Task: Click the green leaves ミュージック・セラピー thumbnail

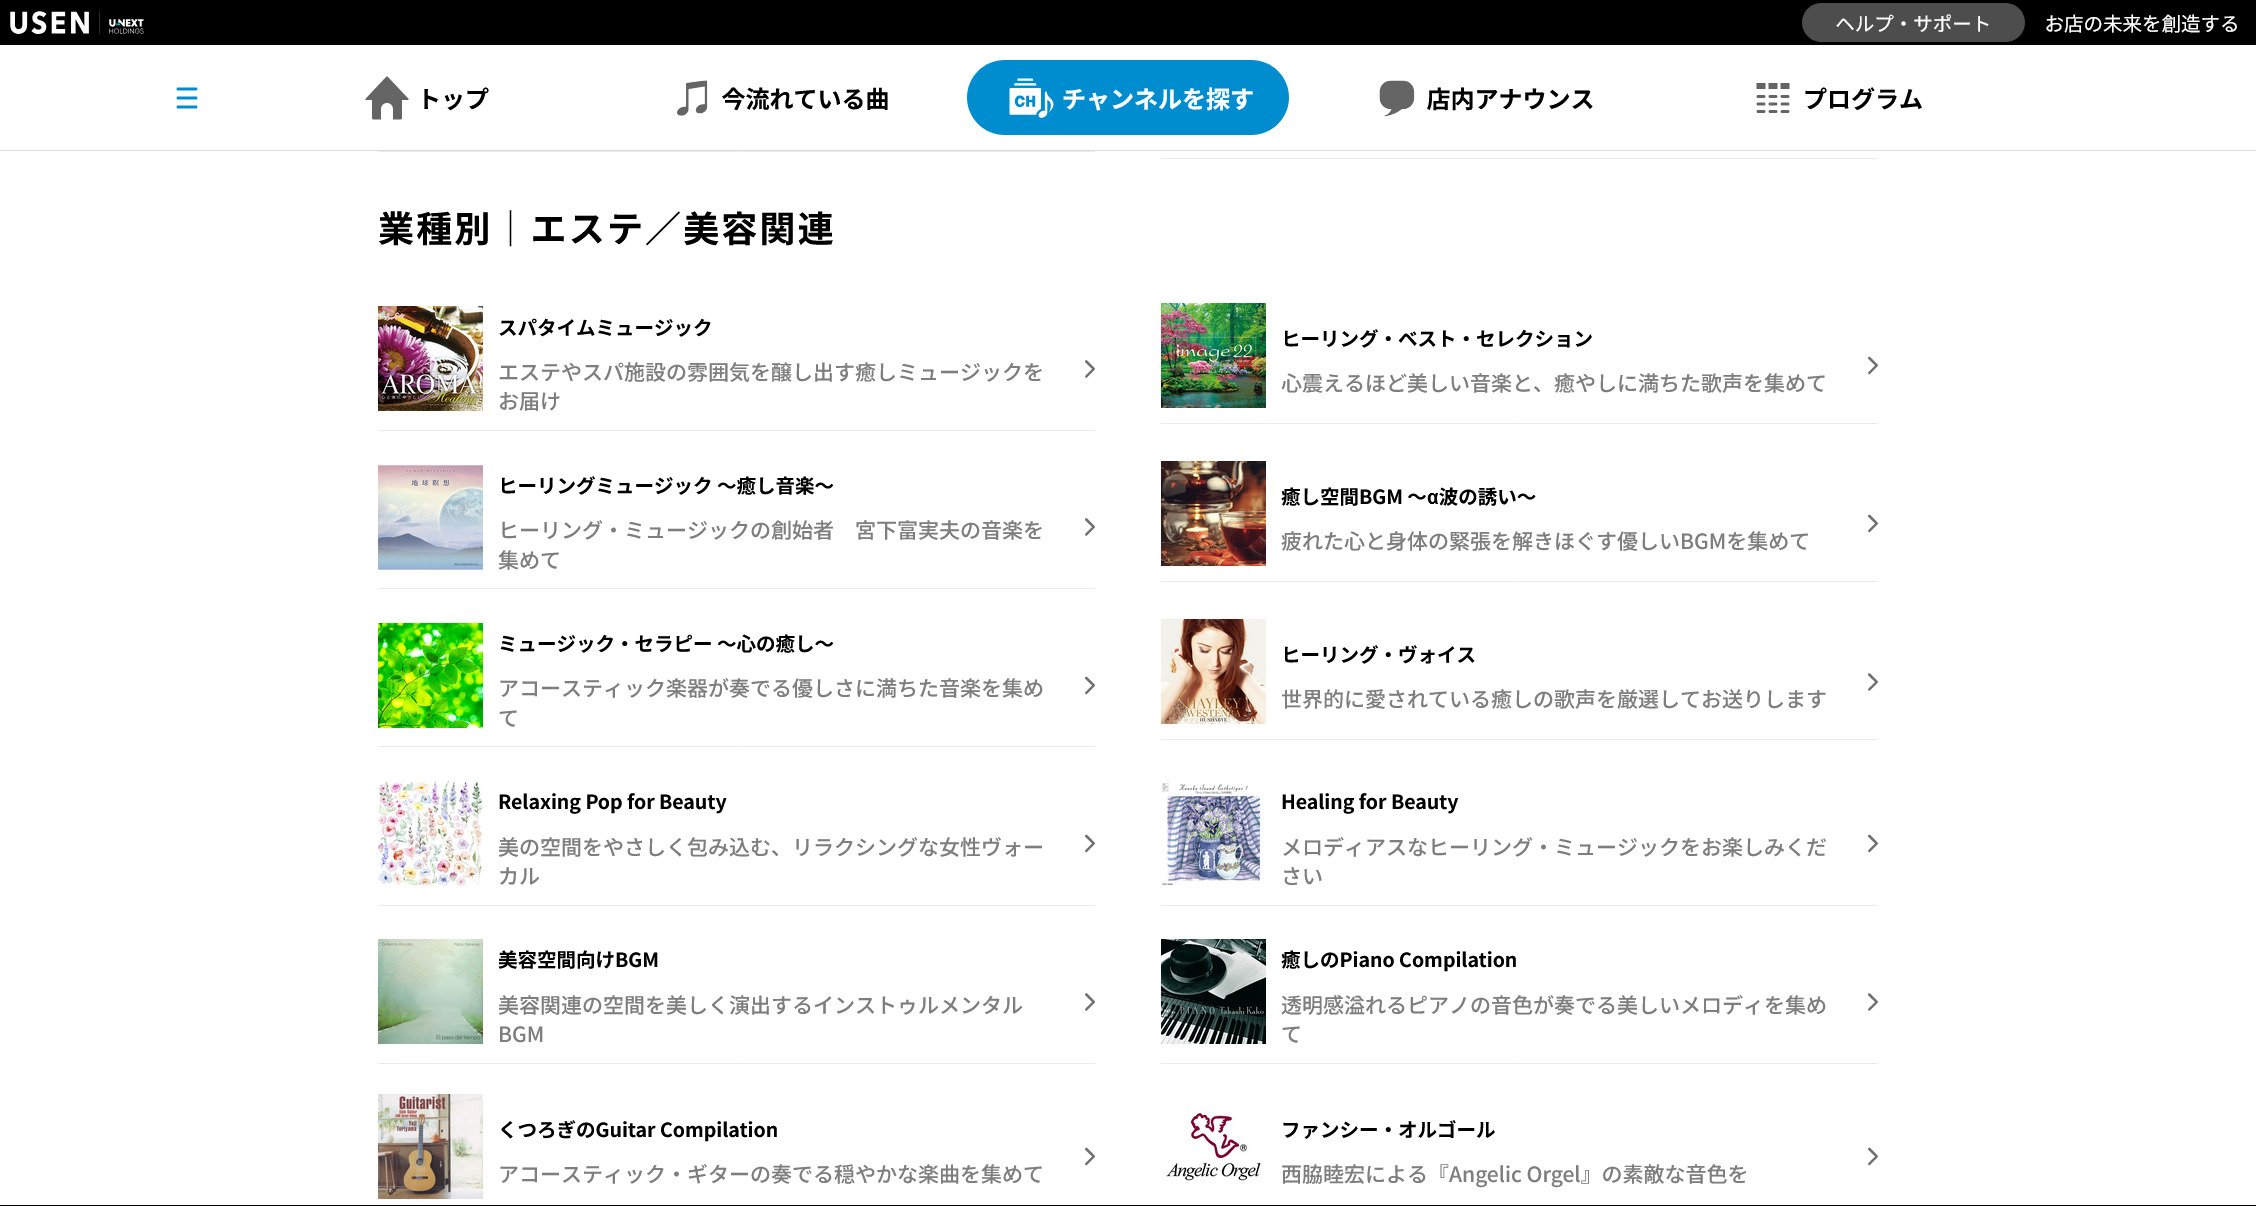Action: (430, 675)
